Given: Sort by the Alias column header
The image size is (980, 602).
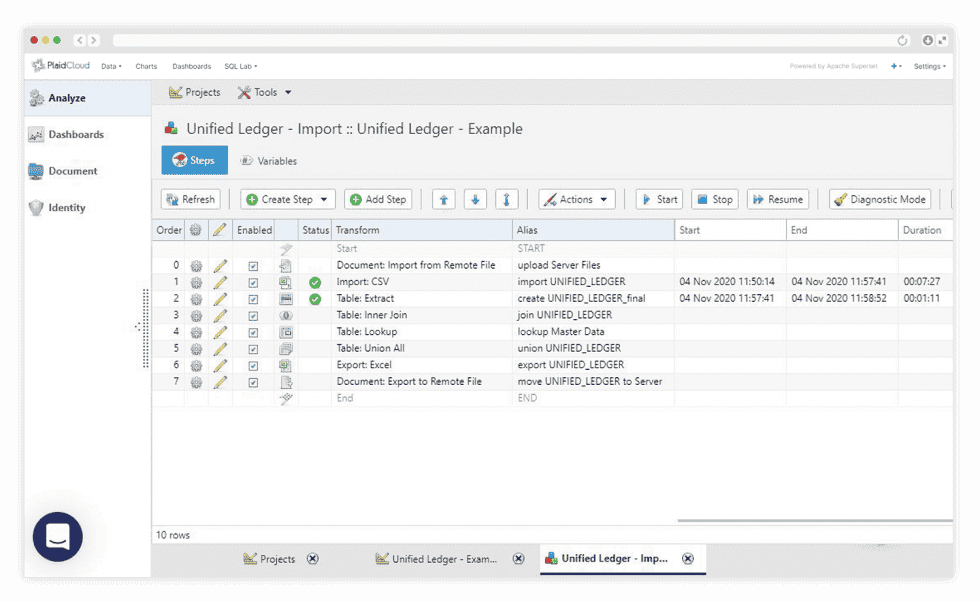Looking at the screenshot, I should (593, 230).
